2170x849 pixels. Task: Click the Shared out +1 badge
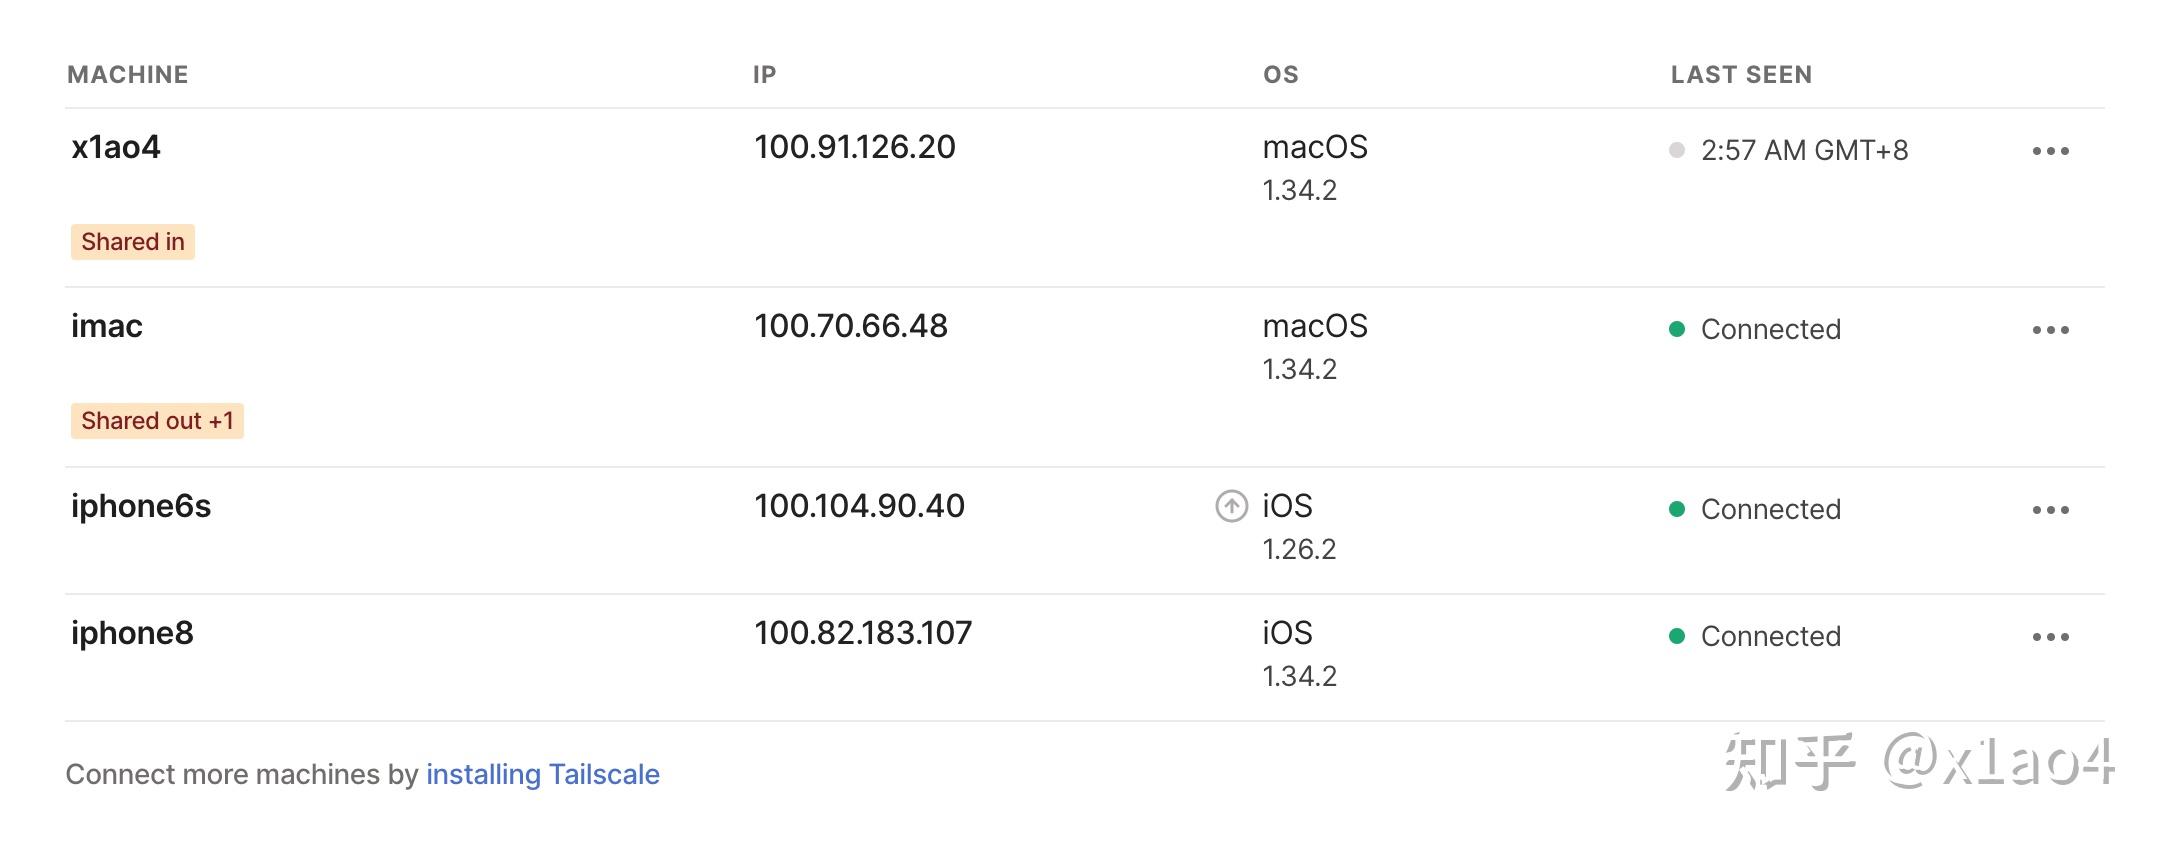pyautogui.click(x=157, y=421)
